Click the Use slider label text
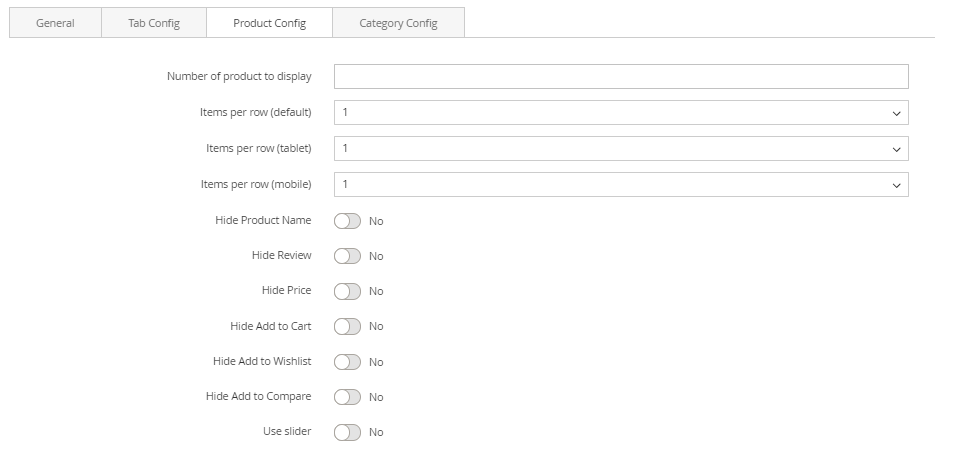This screenshot has height=464, width=978. (x=287, y=431)
